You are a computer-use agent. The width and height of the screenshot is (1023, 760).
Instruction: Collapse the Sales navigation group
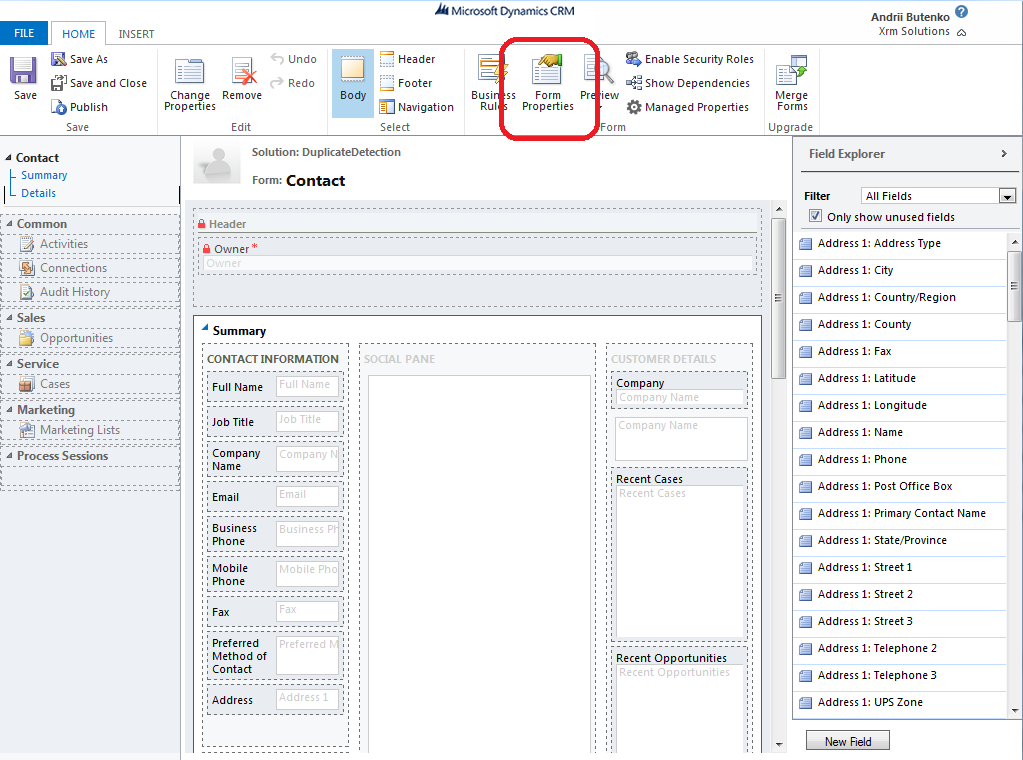tap(9, 317)
